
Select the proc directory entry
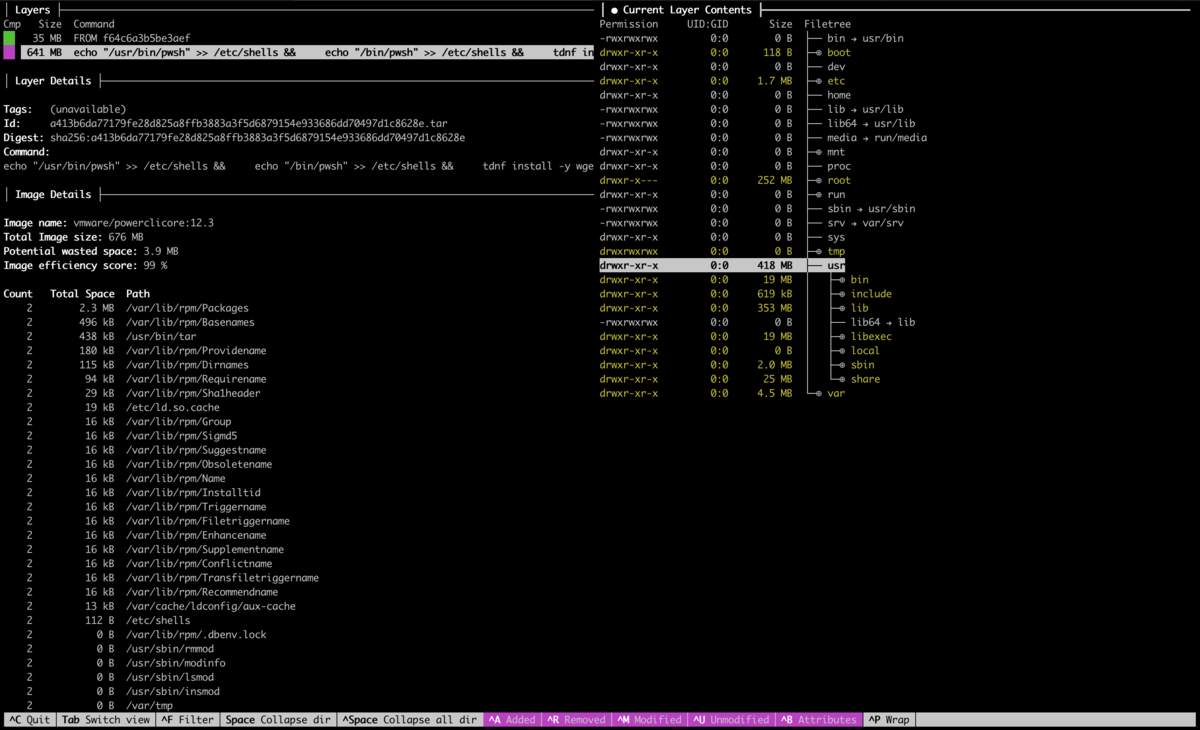(x=839, y=167)
